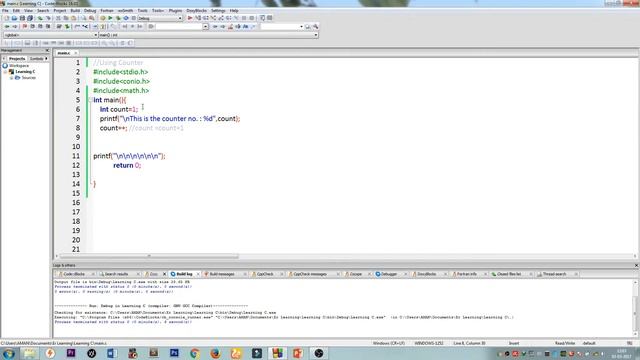Click the Run to cursor debug icon
Image resolution: width=640 pixels, height=360 pixels.
(x=198, y=18)
